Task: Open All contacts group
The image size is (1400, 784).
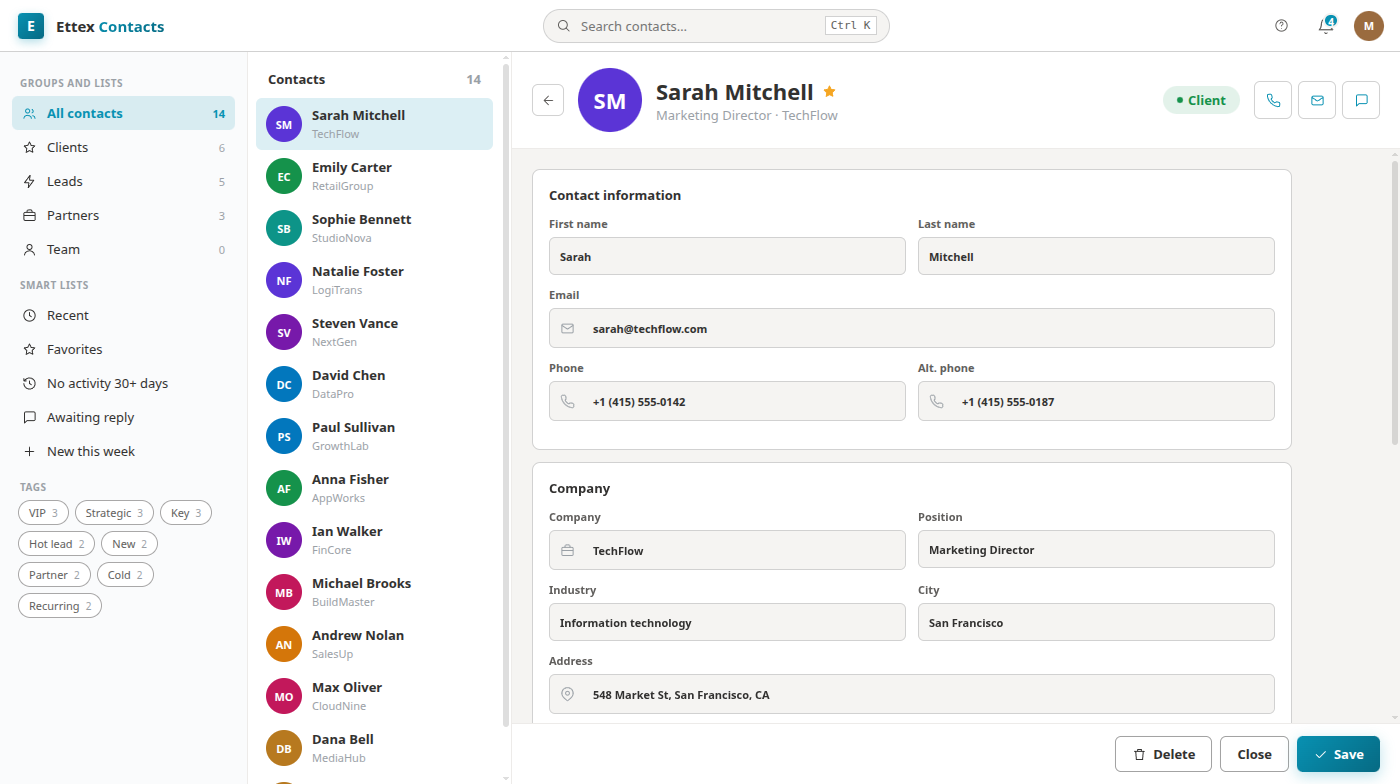Action: pyautogui.click(x=123, y=113)
